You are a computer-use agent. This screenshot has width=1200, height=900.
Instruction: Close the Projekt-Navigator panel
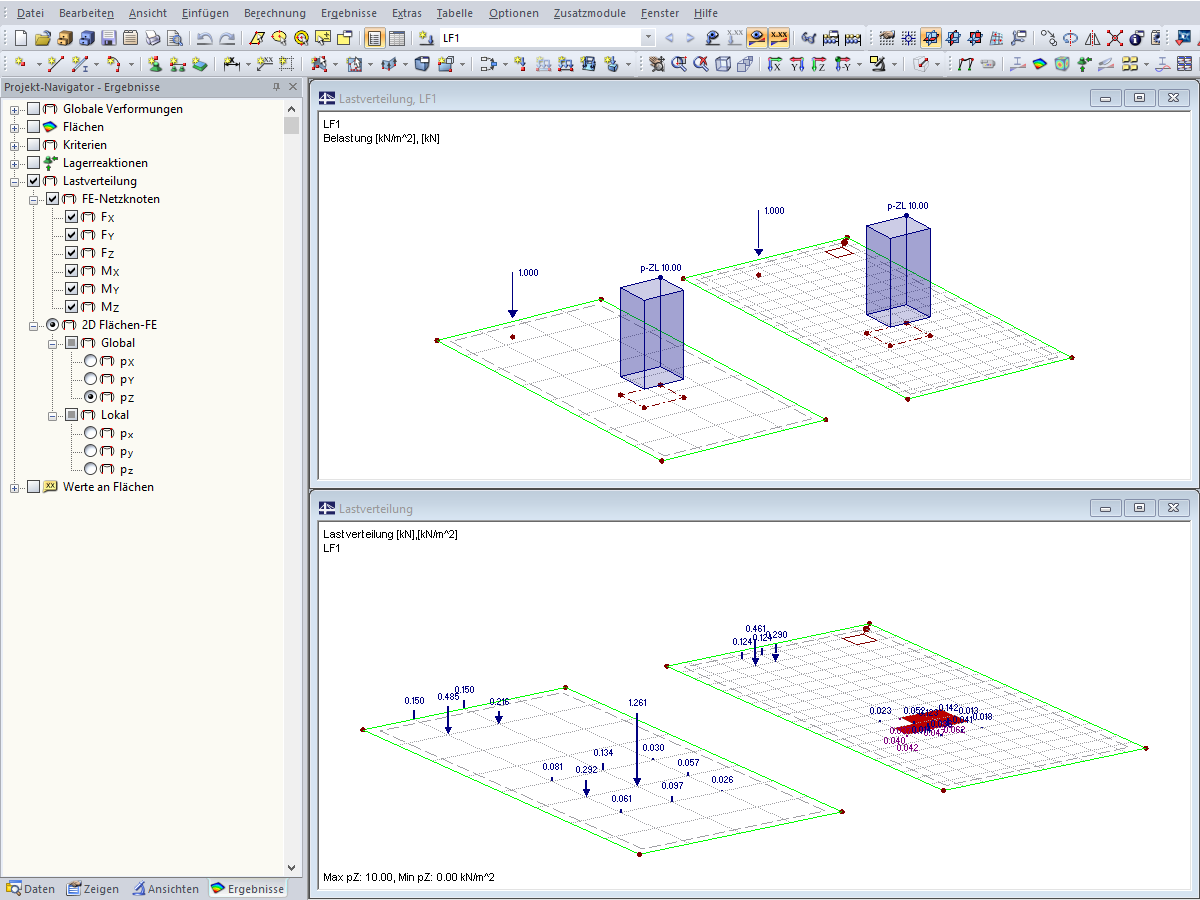(x=293, y=87)
